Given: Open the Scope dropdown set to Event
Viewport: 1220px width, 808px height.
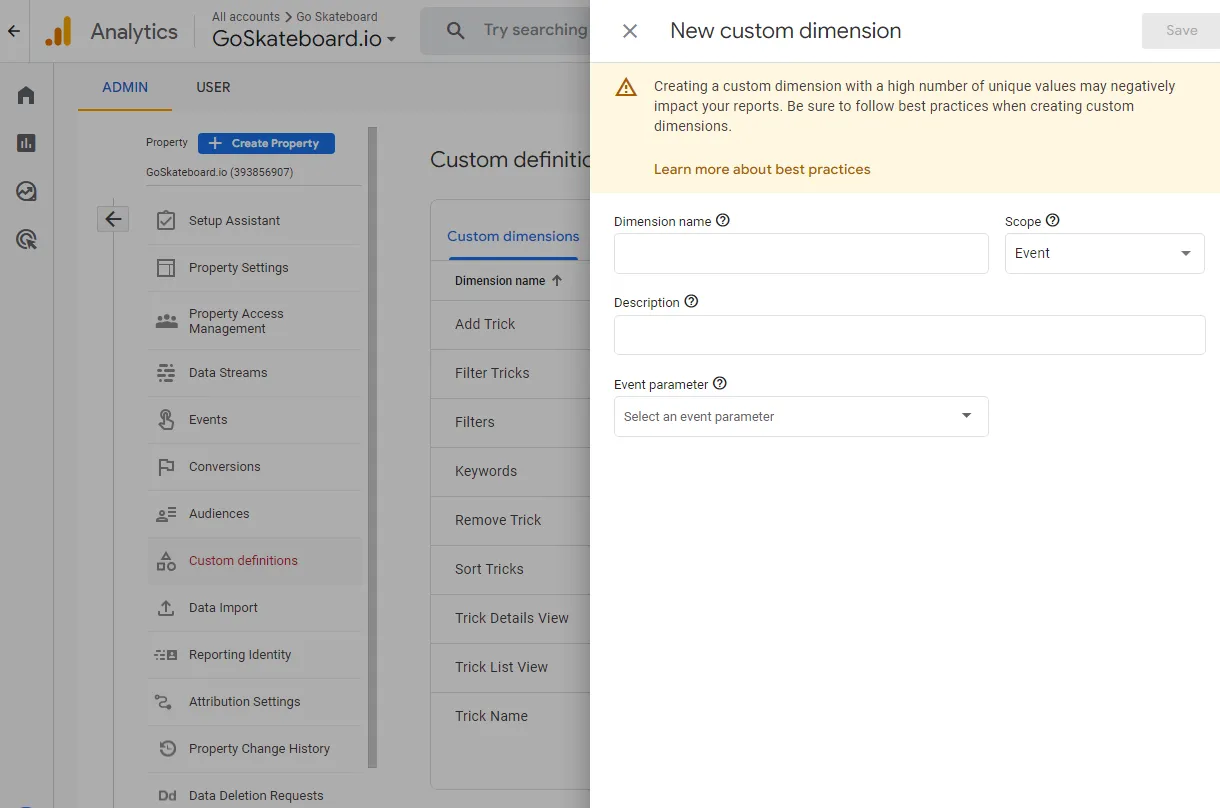Looking at the screenshot, I should click(x=1104, y=254).
